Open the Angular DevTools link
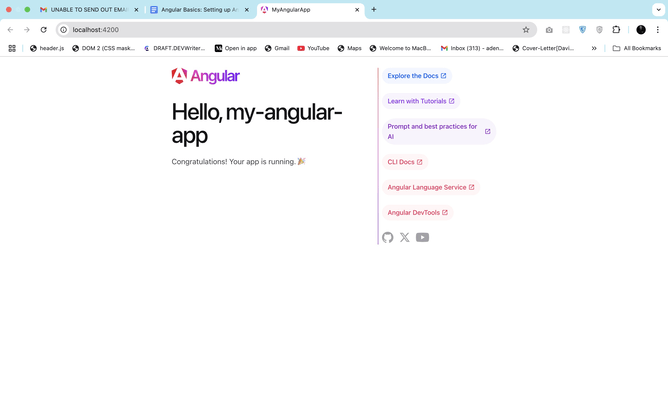 (418, 212)
